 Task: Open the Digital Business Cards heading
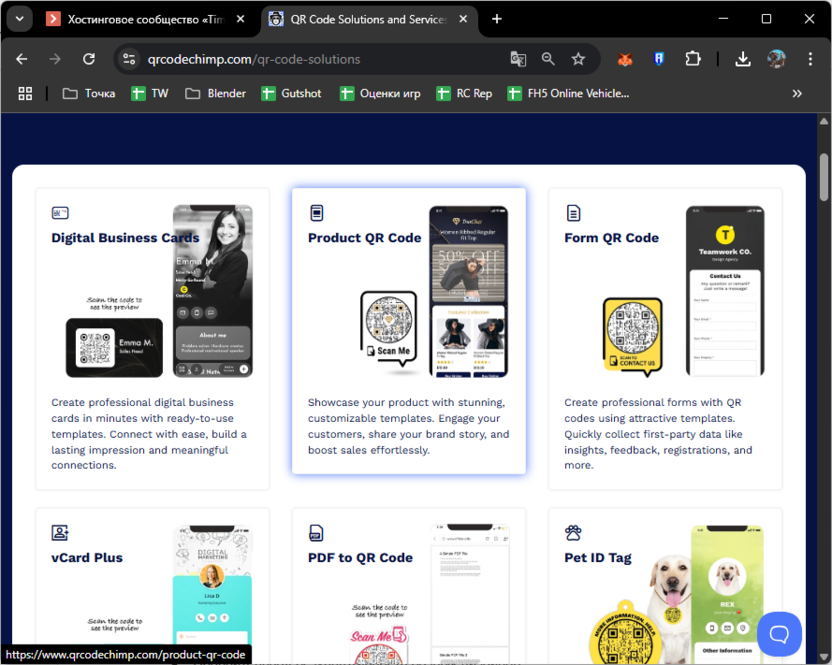[125, 238]
